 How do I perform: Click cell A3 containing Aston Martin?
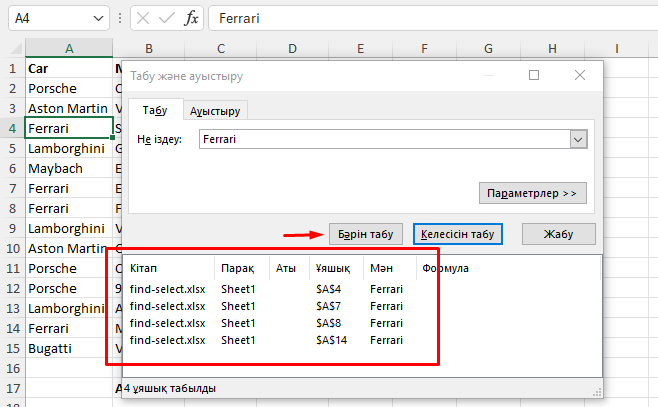click(69, 109)
